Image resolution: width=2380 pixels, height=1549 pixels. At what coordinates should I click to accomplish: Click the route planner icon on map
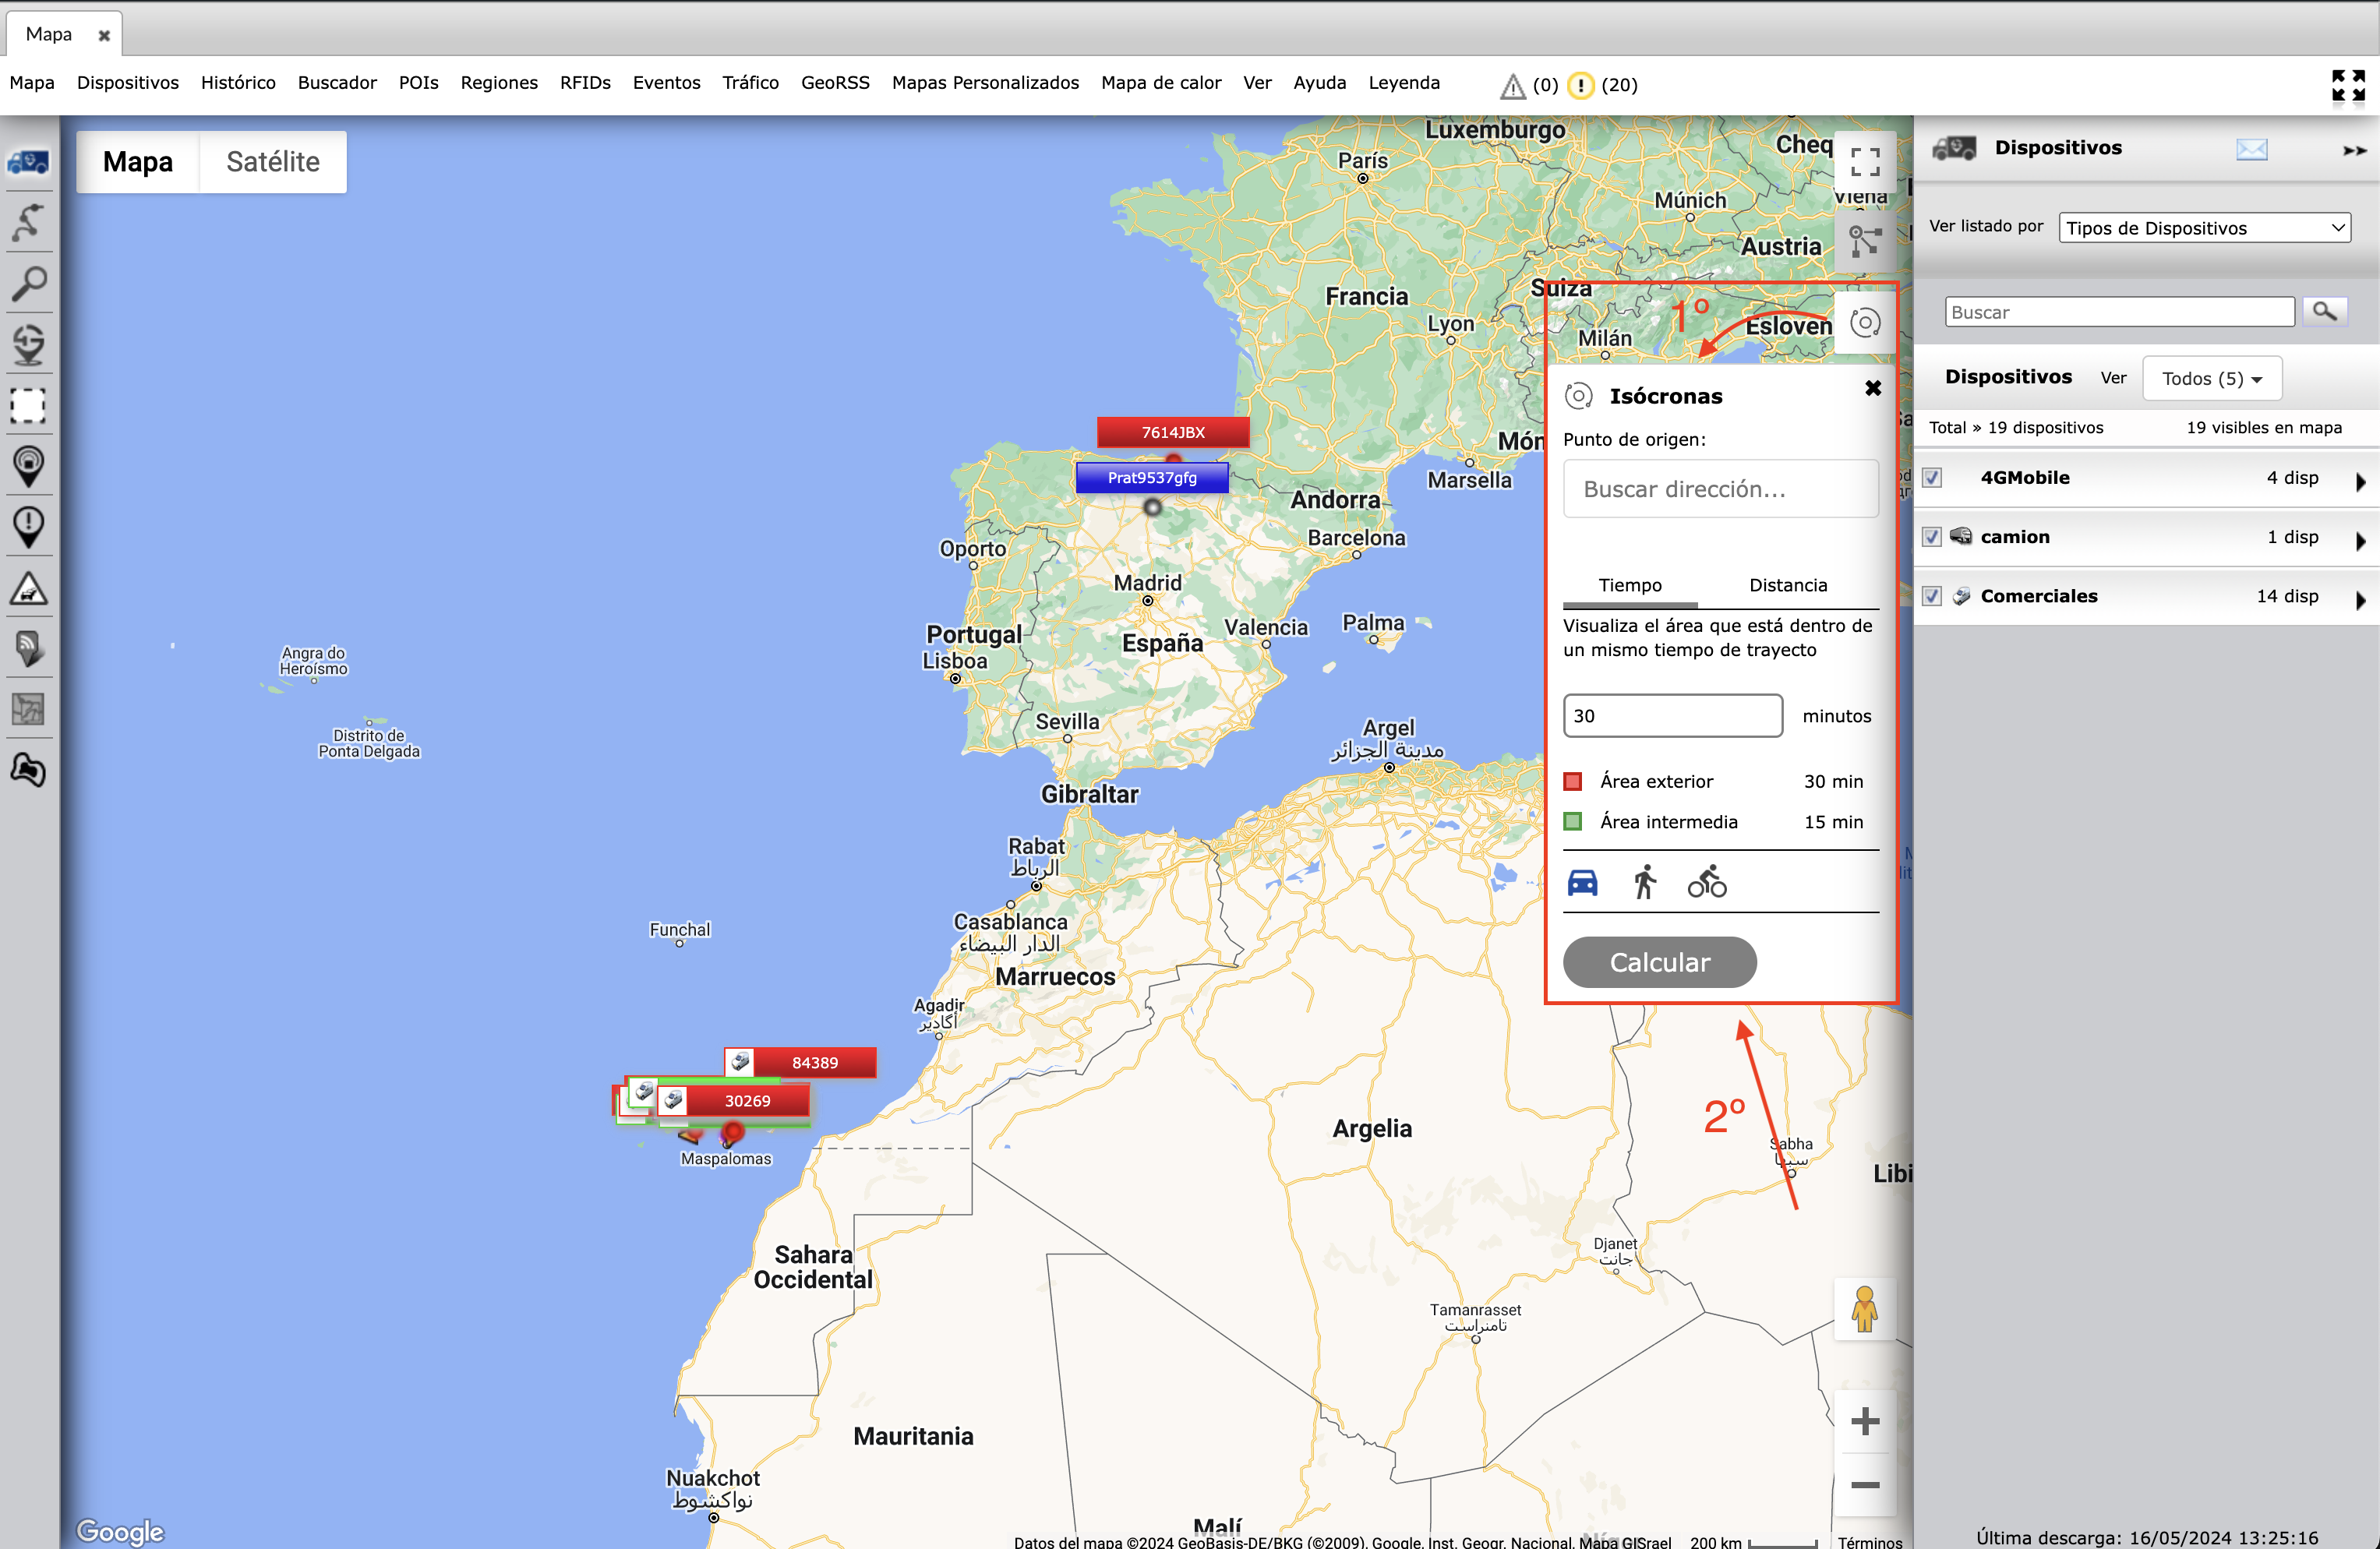[1864, 242]
